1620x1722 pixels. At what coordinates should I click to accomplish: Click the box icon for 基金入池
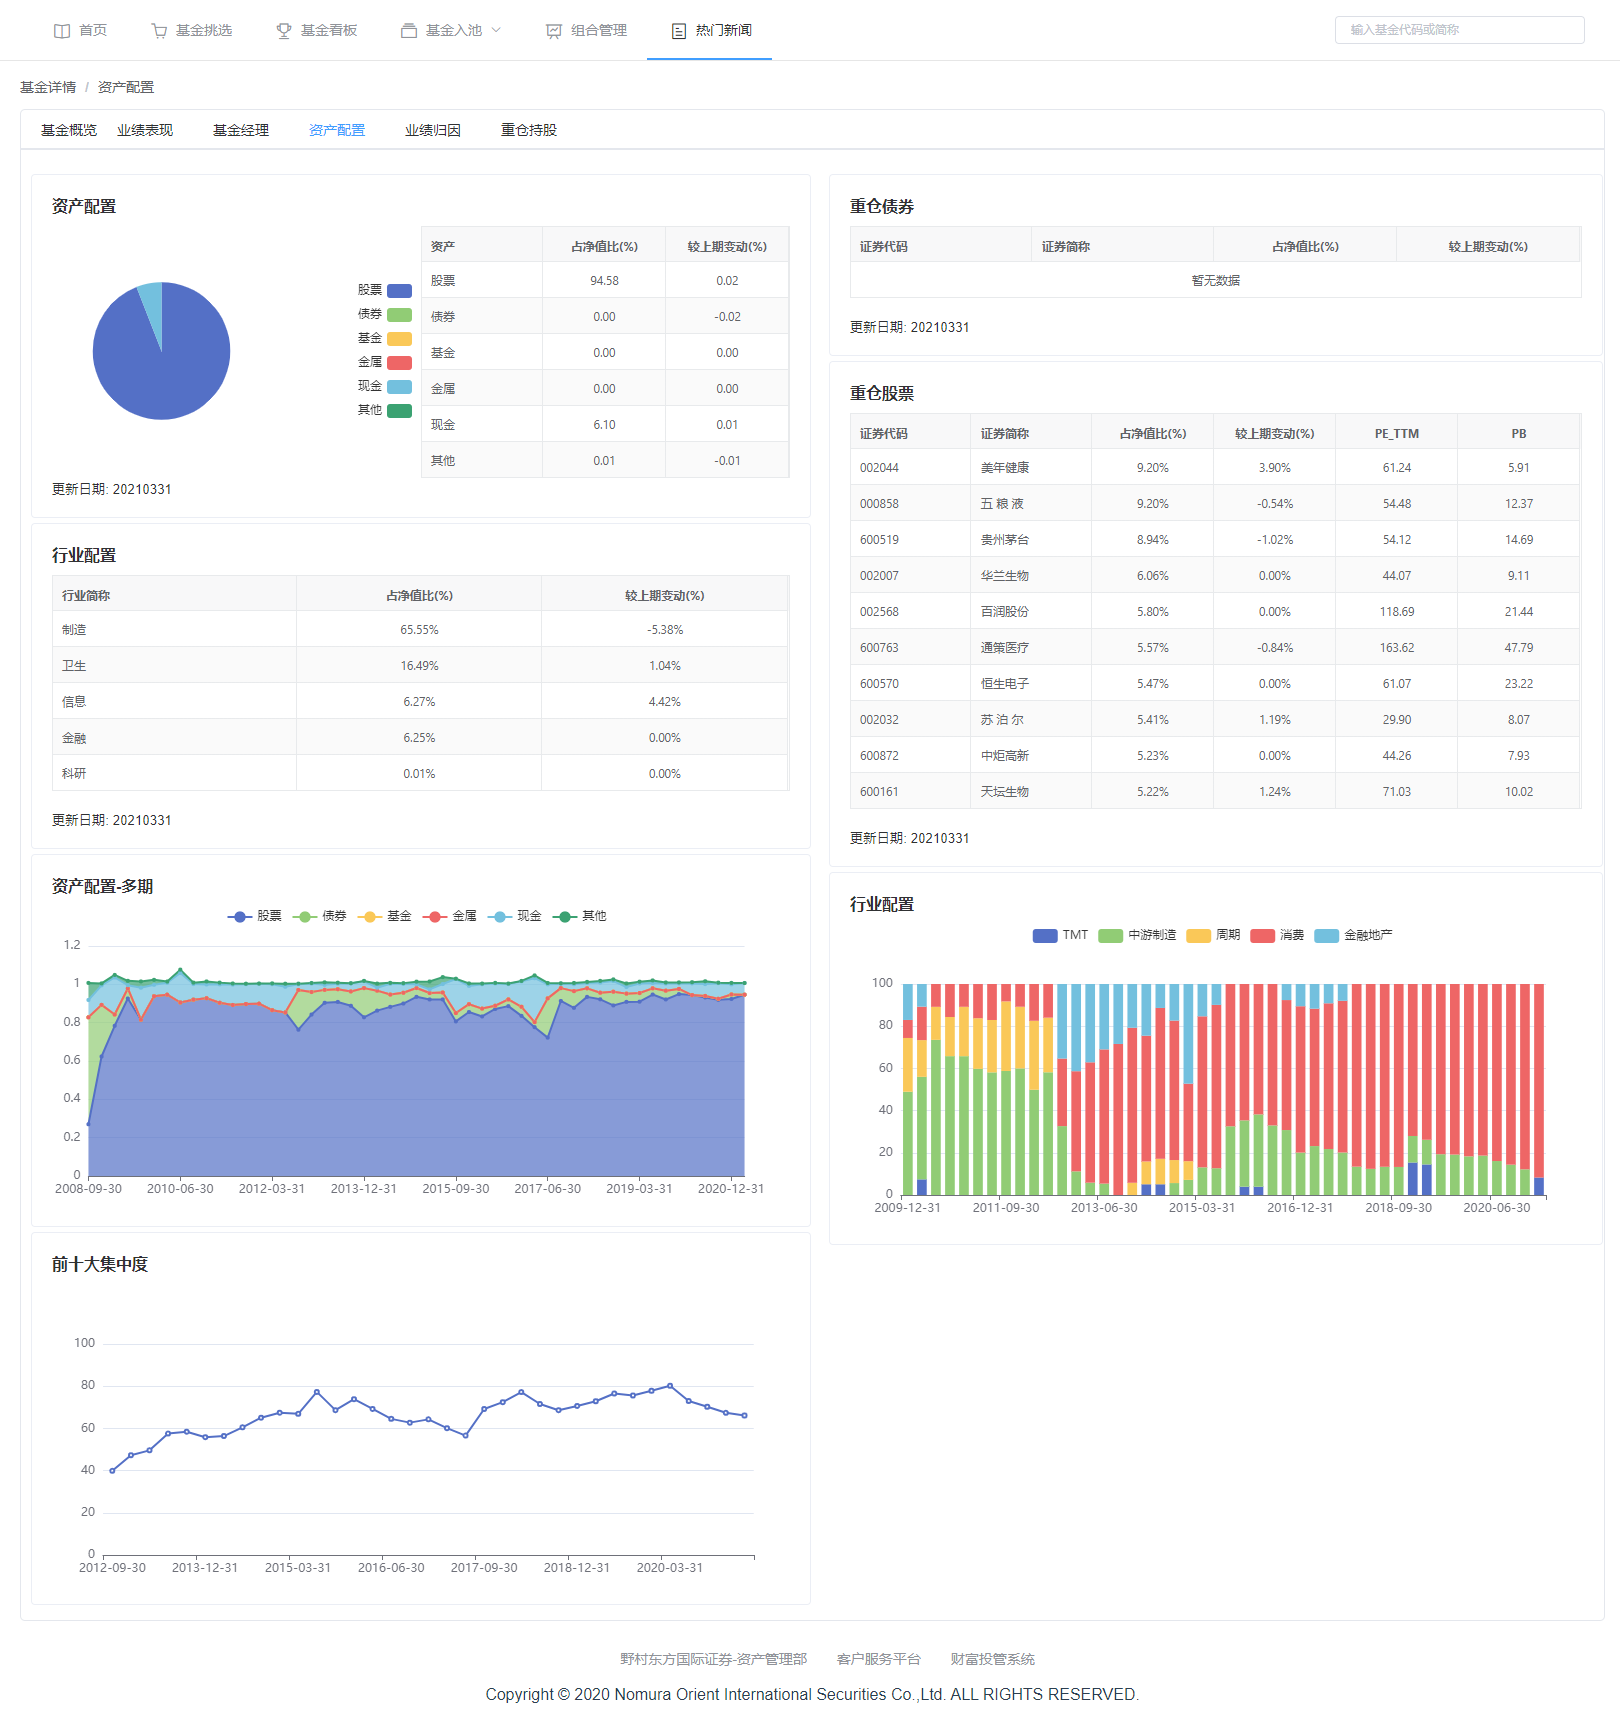[x=409, y=31]
